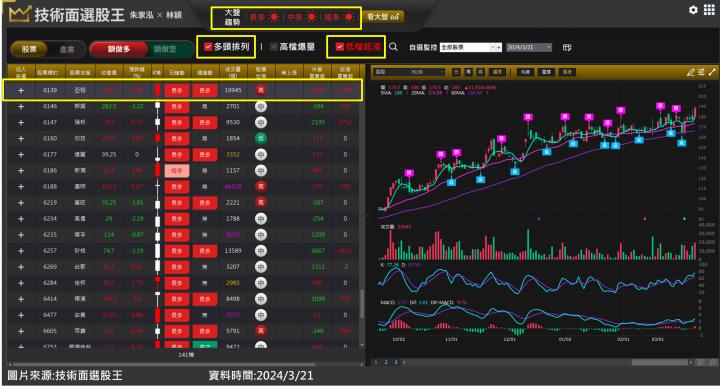The height and width of the screenshot is (389, 720).
Task: Sort by the 日線數 column header
Action: click(x=177, y=73)
